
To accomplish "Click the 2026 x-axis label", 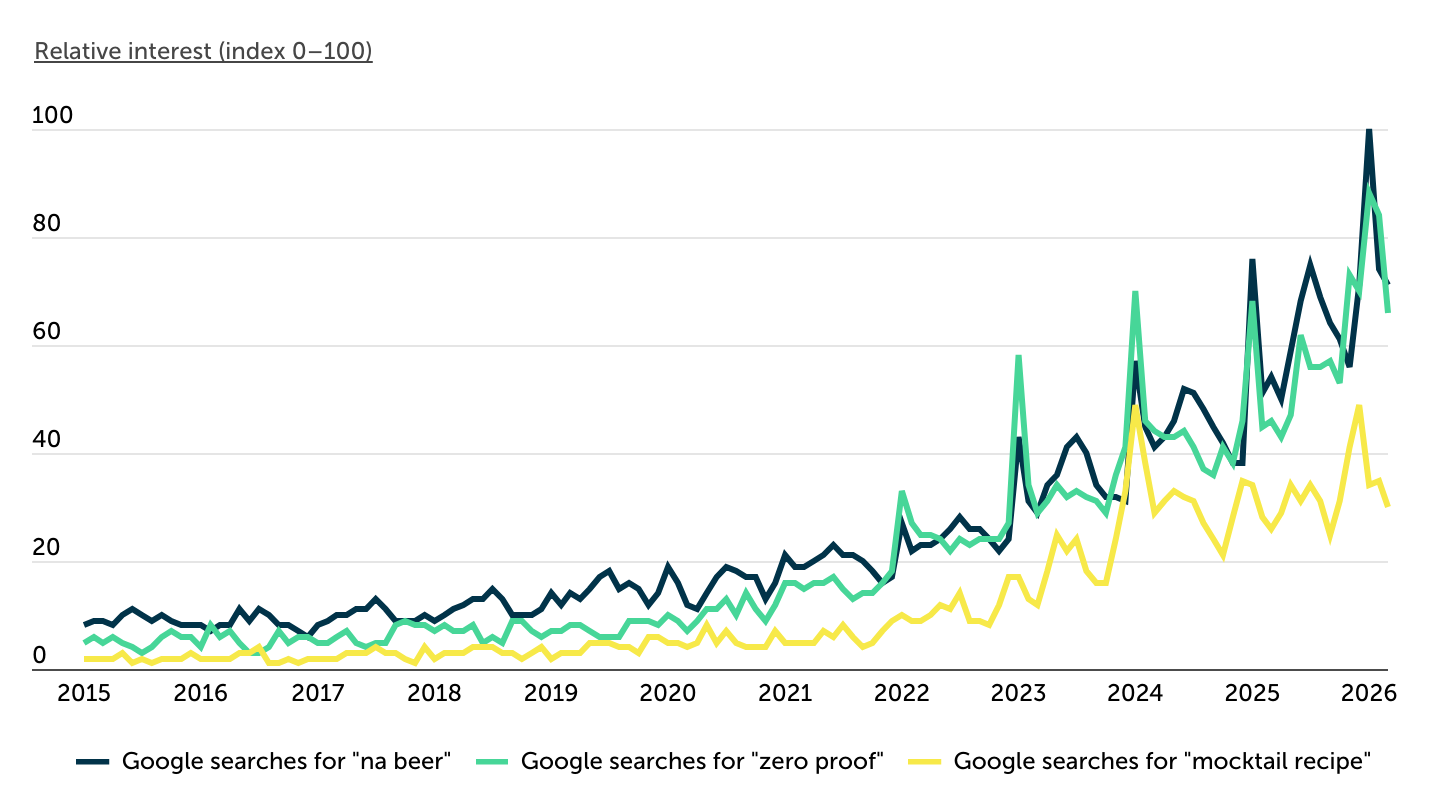I will pyautogui.click(x=1368, y=691).
